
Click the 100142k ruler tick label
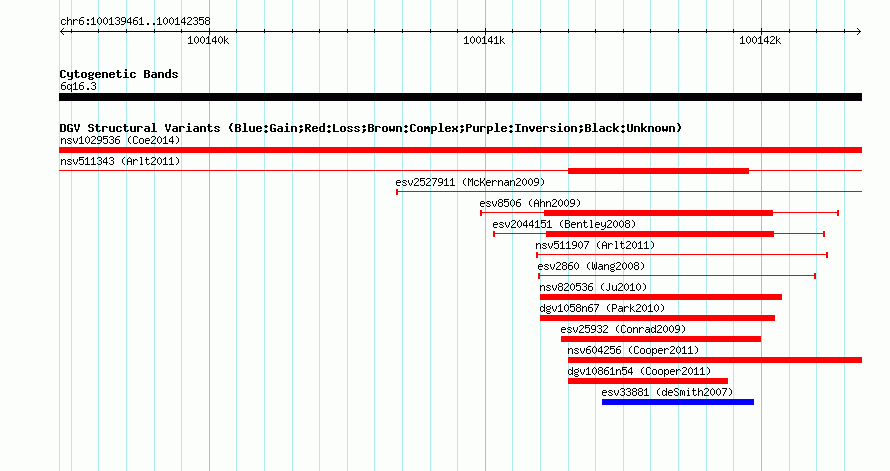tap(760, 40)
